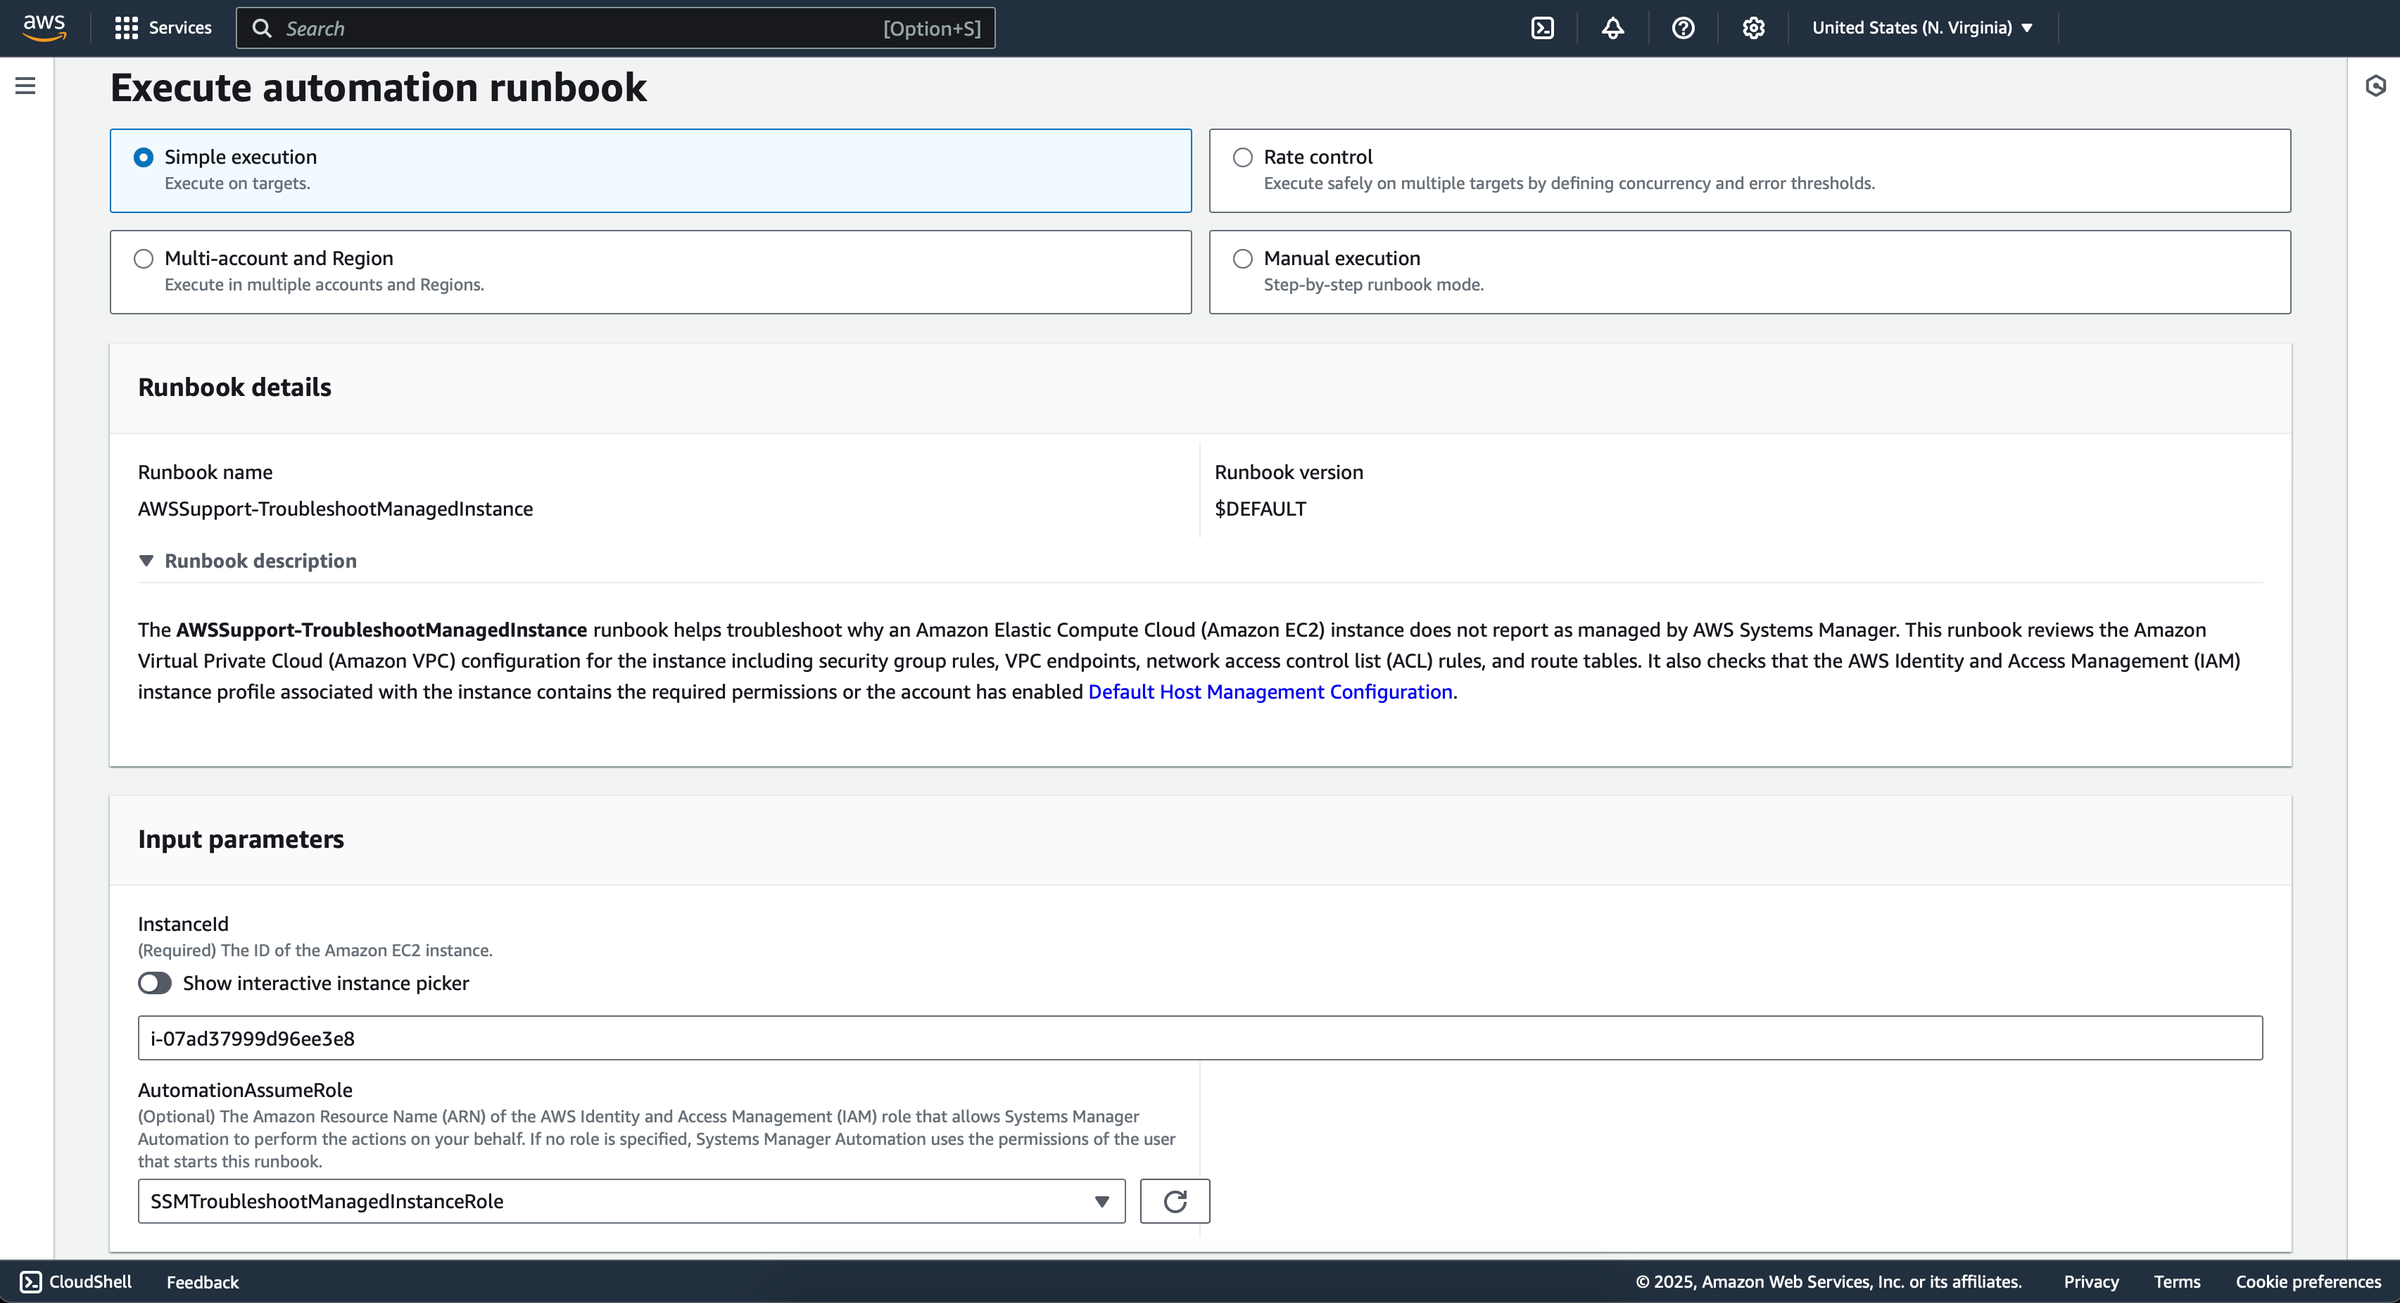Open the settings gear icon
2400x1303 pixels.
click(x=1752, y=28)
